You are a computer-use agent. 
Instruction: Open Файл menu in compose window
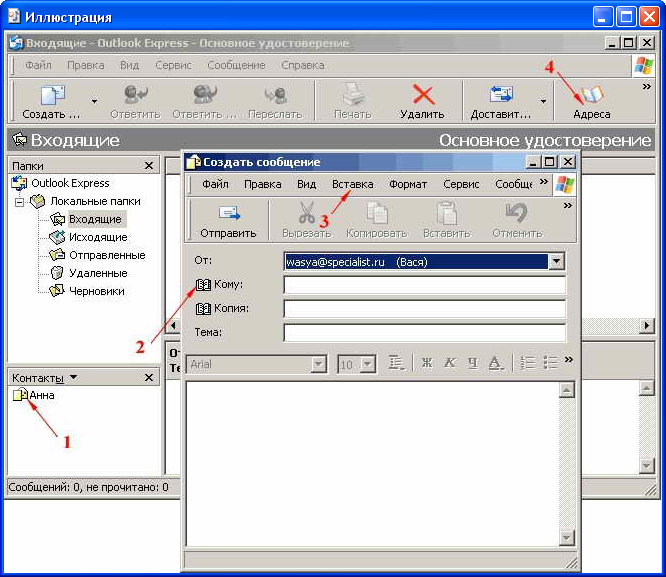215,184
